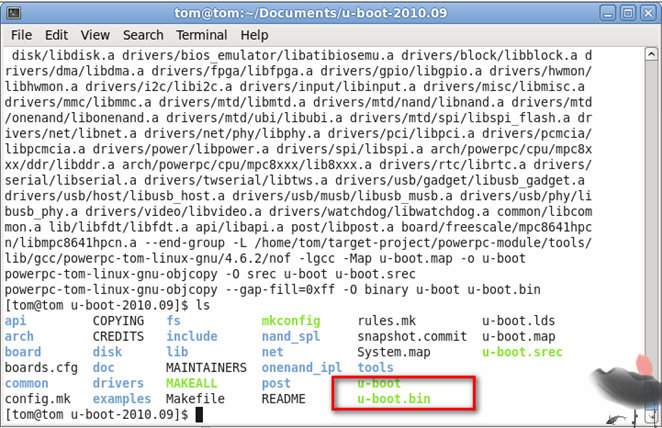The height and width of the screenshot is (428, 662).
Task: Click the terminal window icon in title bar
Action: click(x=14, y=13)
